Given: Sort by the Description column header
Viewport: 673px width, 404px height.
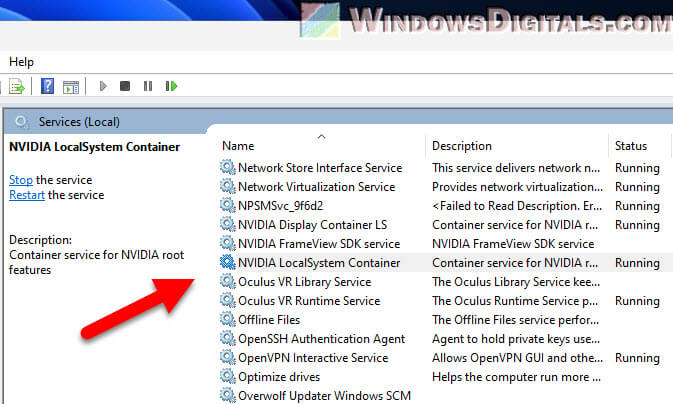Looking at the screenshot, I should (x=462, y=146).
